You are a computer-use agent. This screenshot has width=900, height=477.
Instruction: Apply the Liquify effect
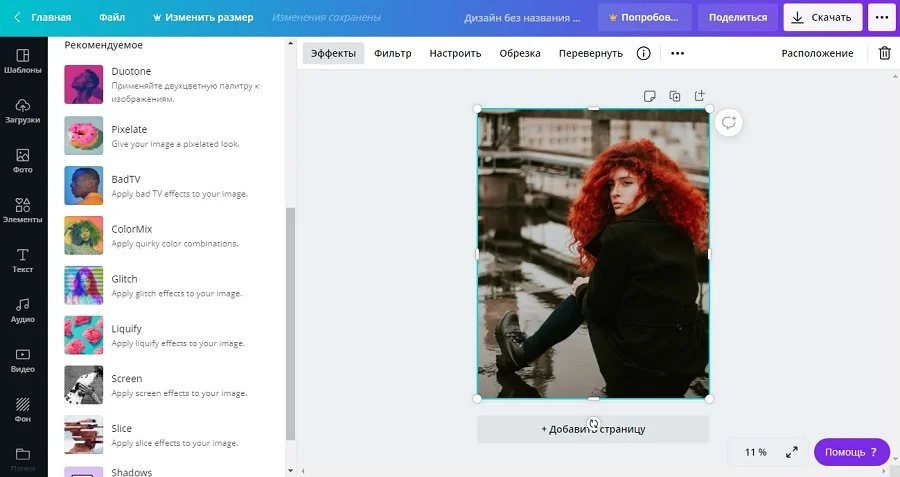point(166,335)
